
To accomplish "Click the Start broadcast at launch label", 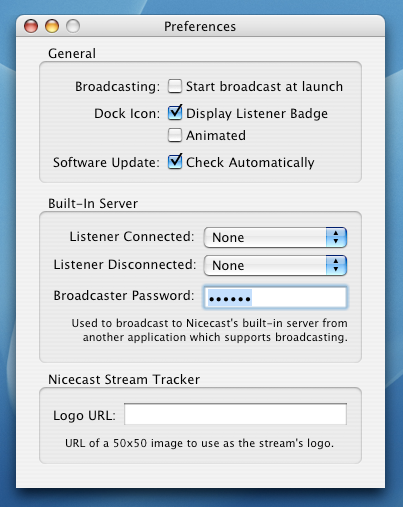I will (264, 87).
